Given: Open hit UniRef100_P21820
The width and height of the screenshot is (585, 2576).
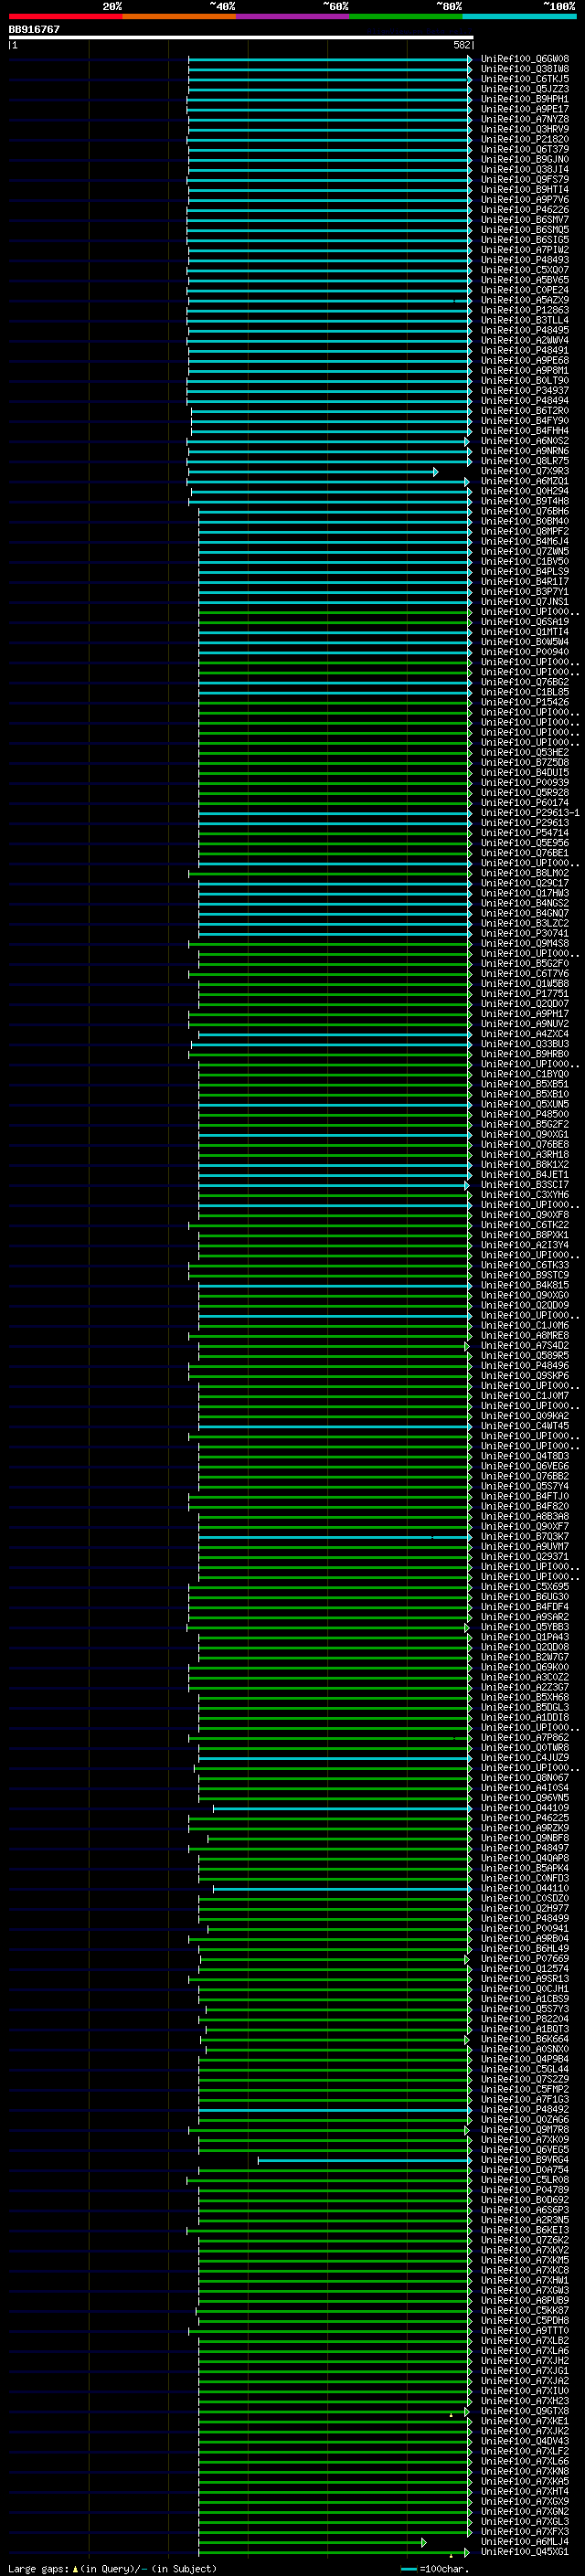Looking at the screenshot, I should coord(525,139).
